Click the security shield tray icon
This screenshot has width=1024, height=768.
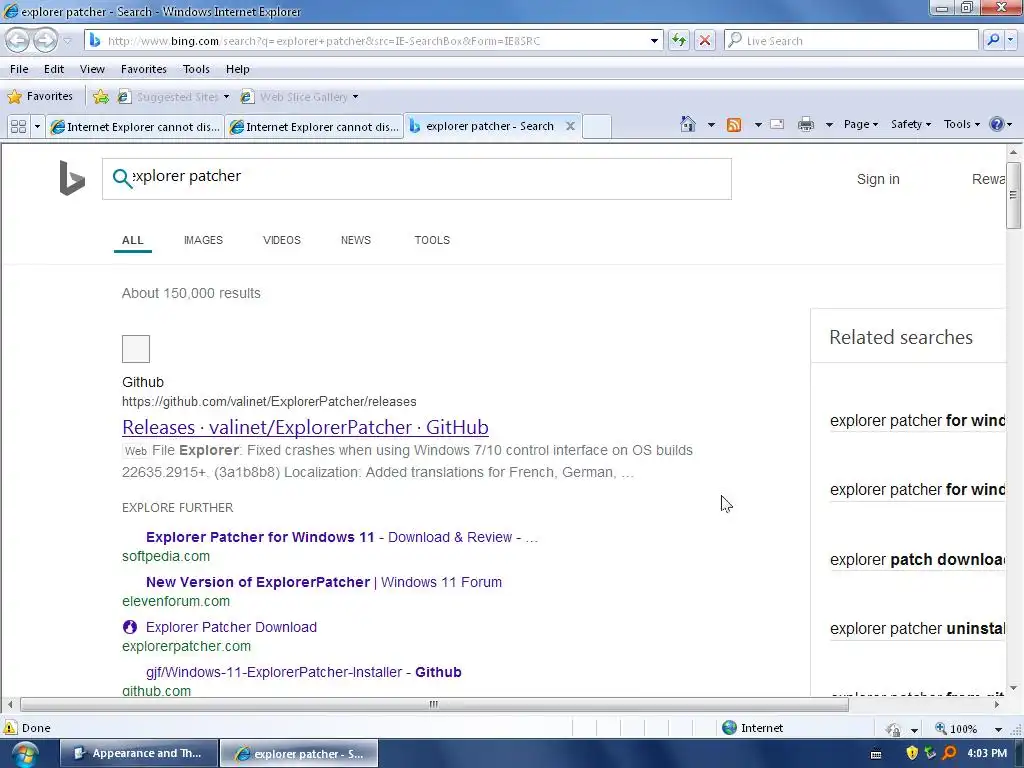(912, 753)
